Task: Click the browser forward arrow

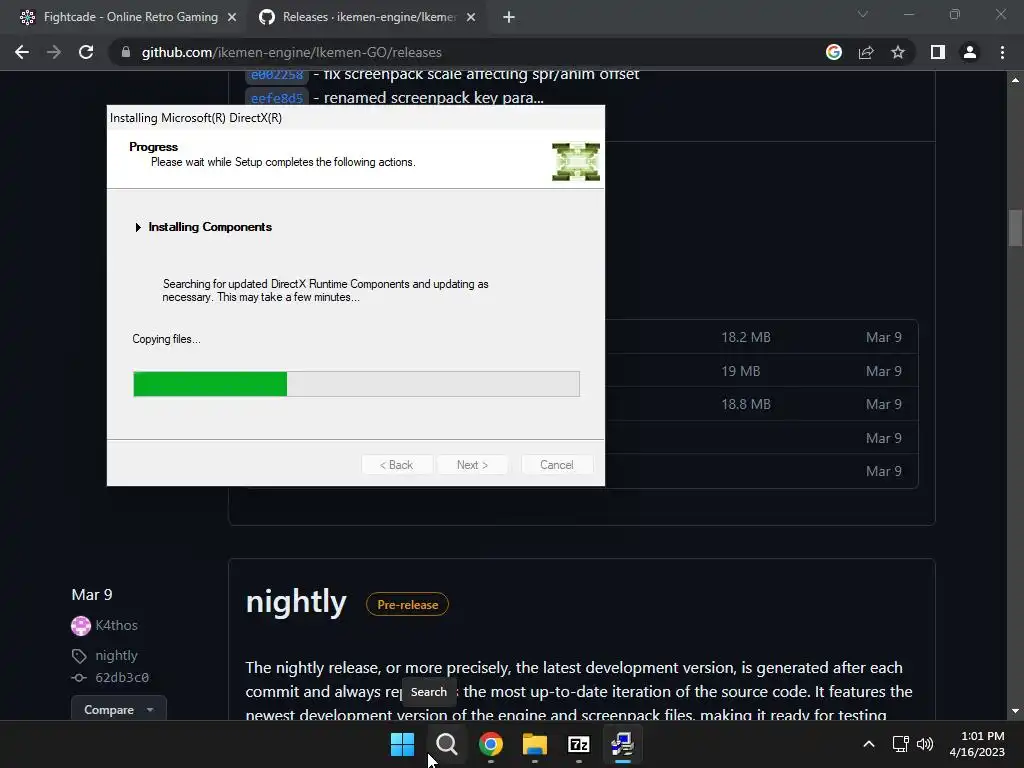Action: 54,52
